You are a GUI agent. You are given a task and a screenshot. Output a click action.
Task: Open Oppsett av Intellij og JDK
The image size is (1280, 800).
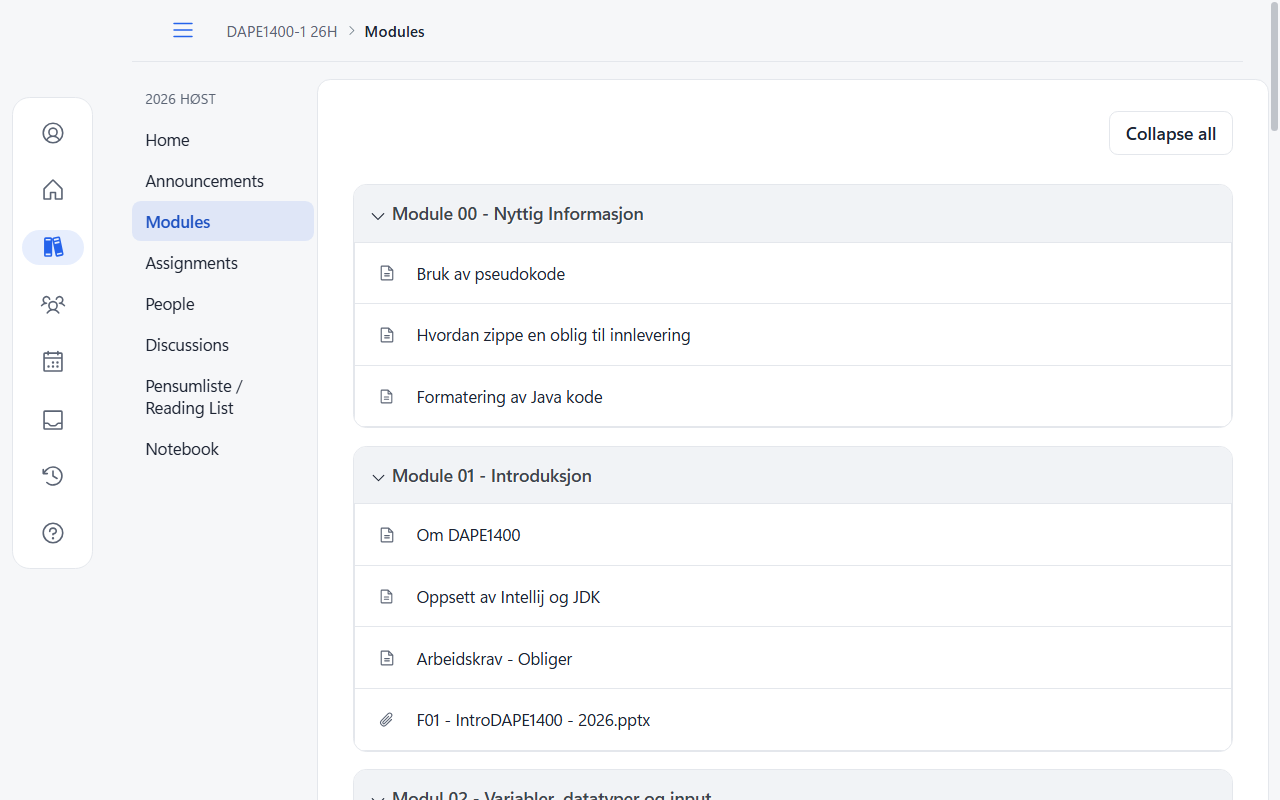point(509,597)
